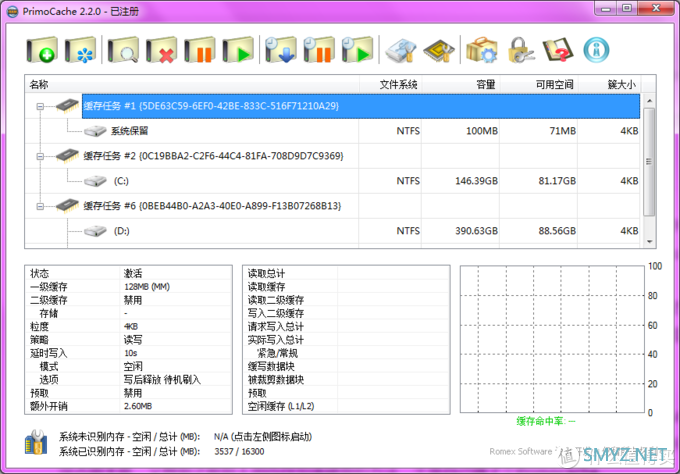View cache task properties with magnifier icon
The image size is (680, 474).
pyautogui.click(x=124, y=50)
